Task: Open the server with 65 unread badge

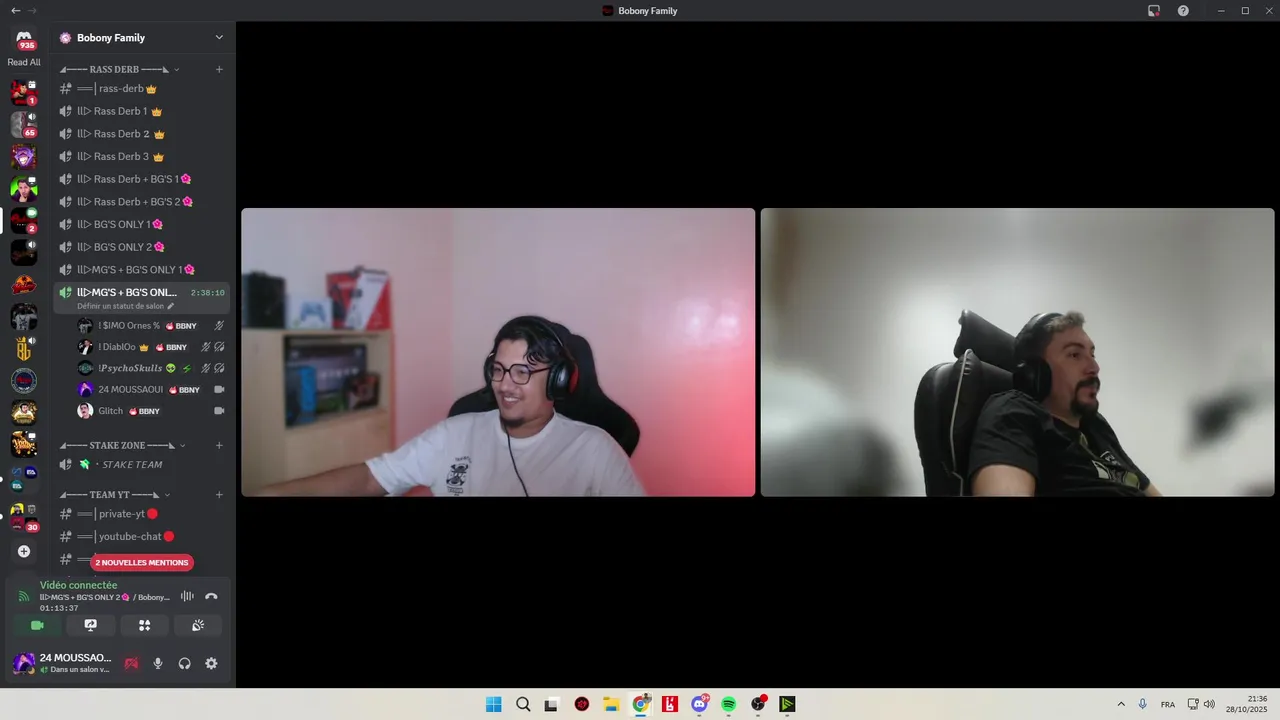Action: click(24, 124)
